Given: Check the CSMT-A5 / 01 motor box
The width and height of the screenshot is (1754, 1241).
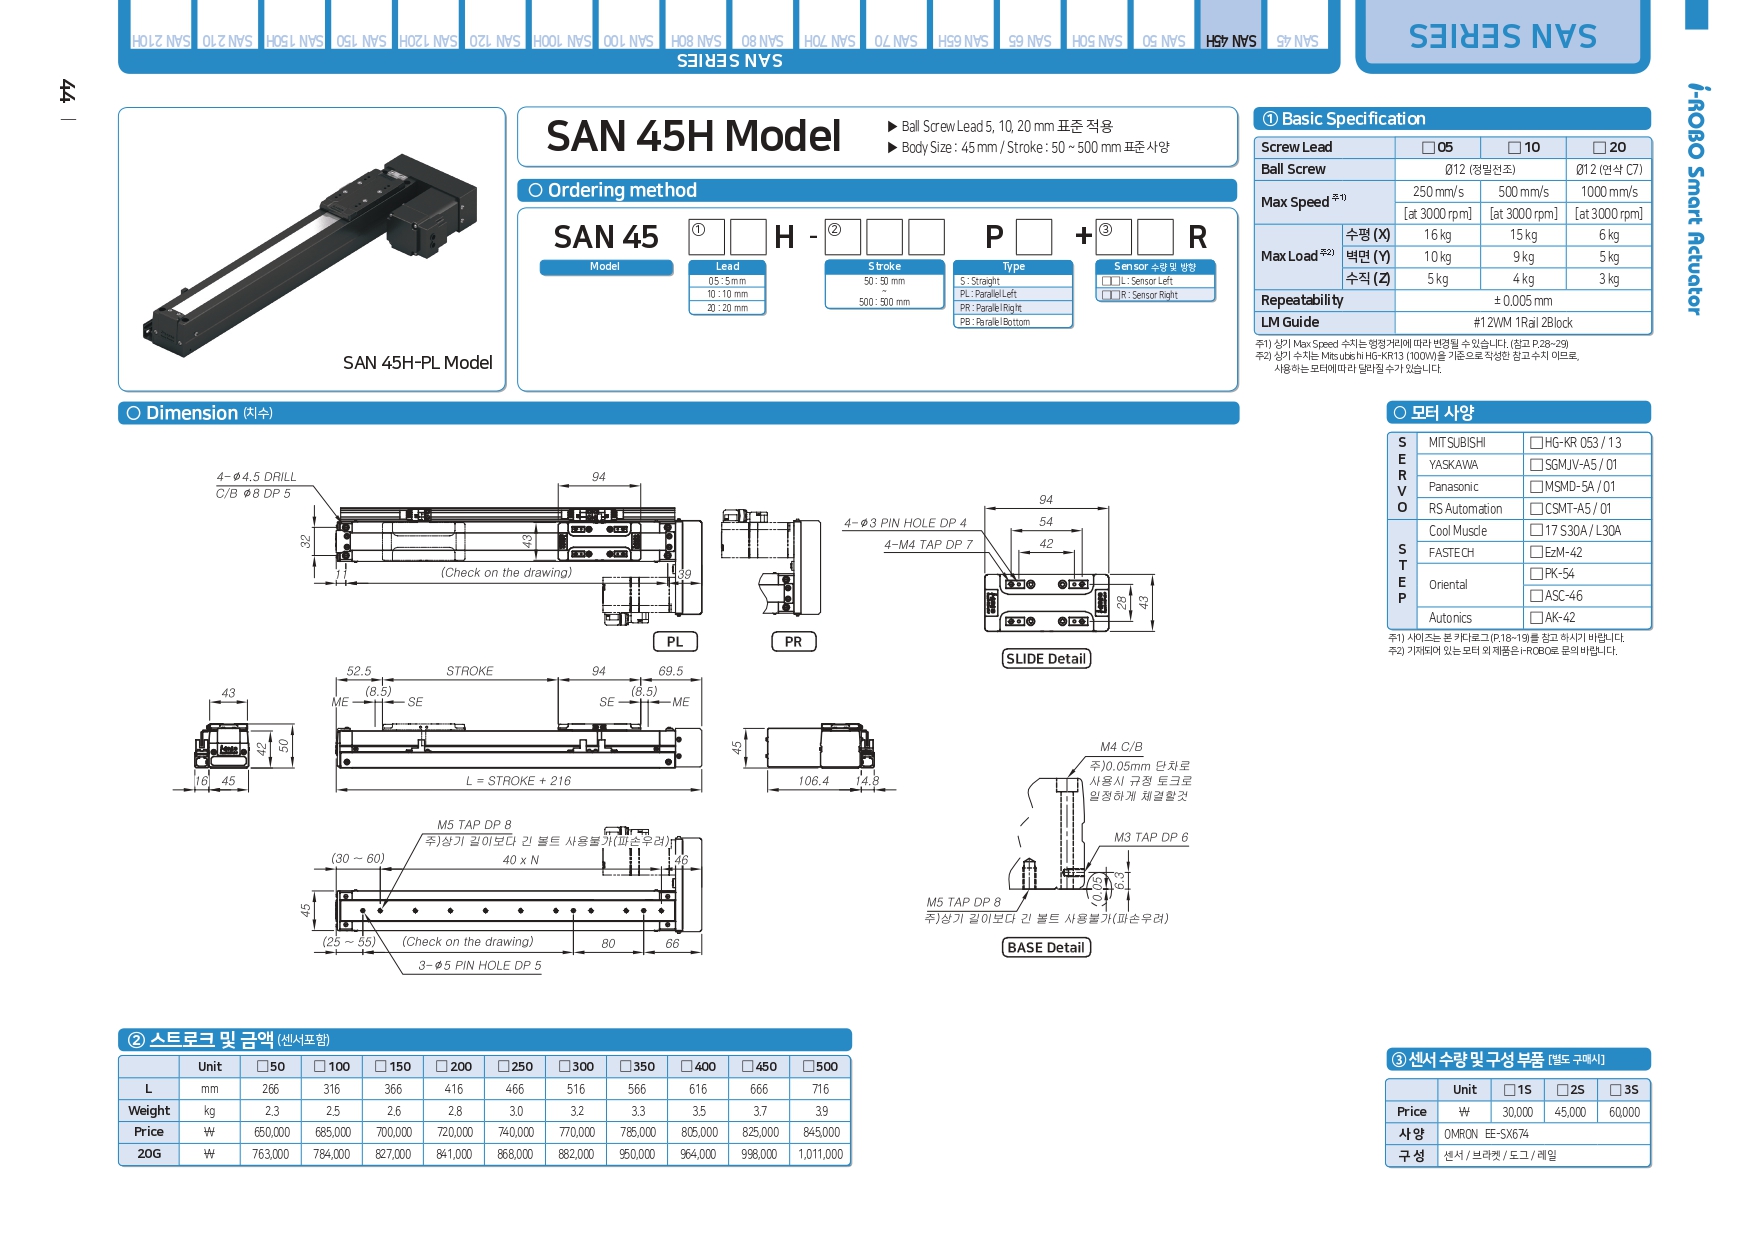Looking at the screenshot, I should pyautogui.click(x=1536, y=508).
